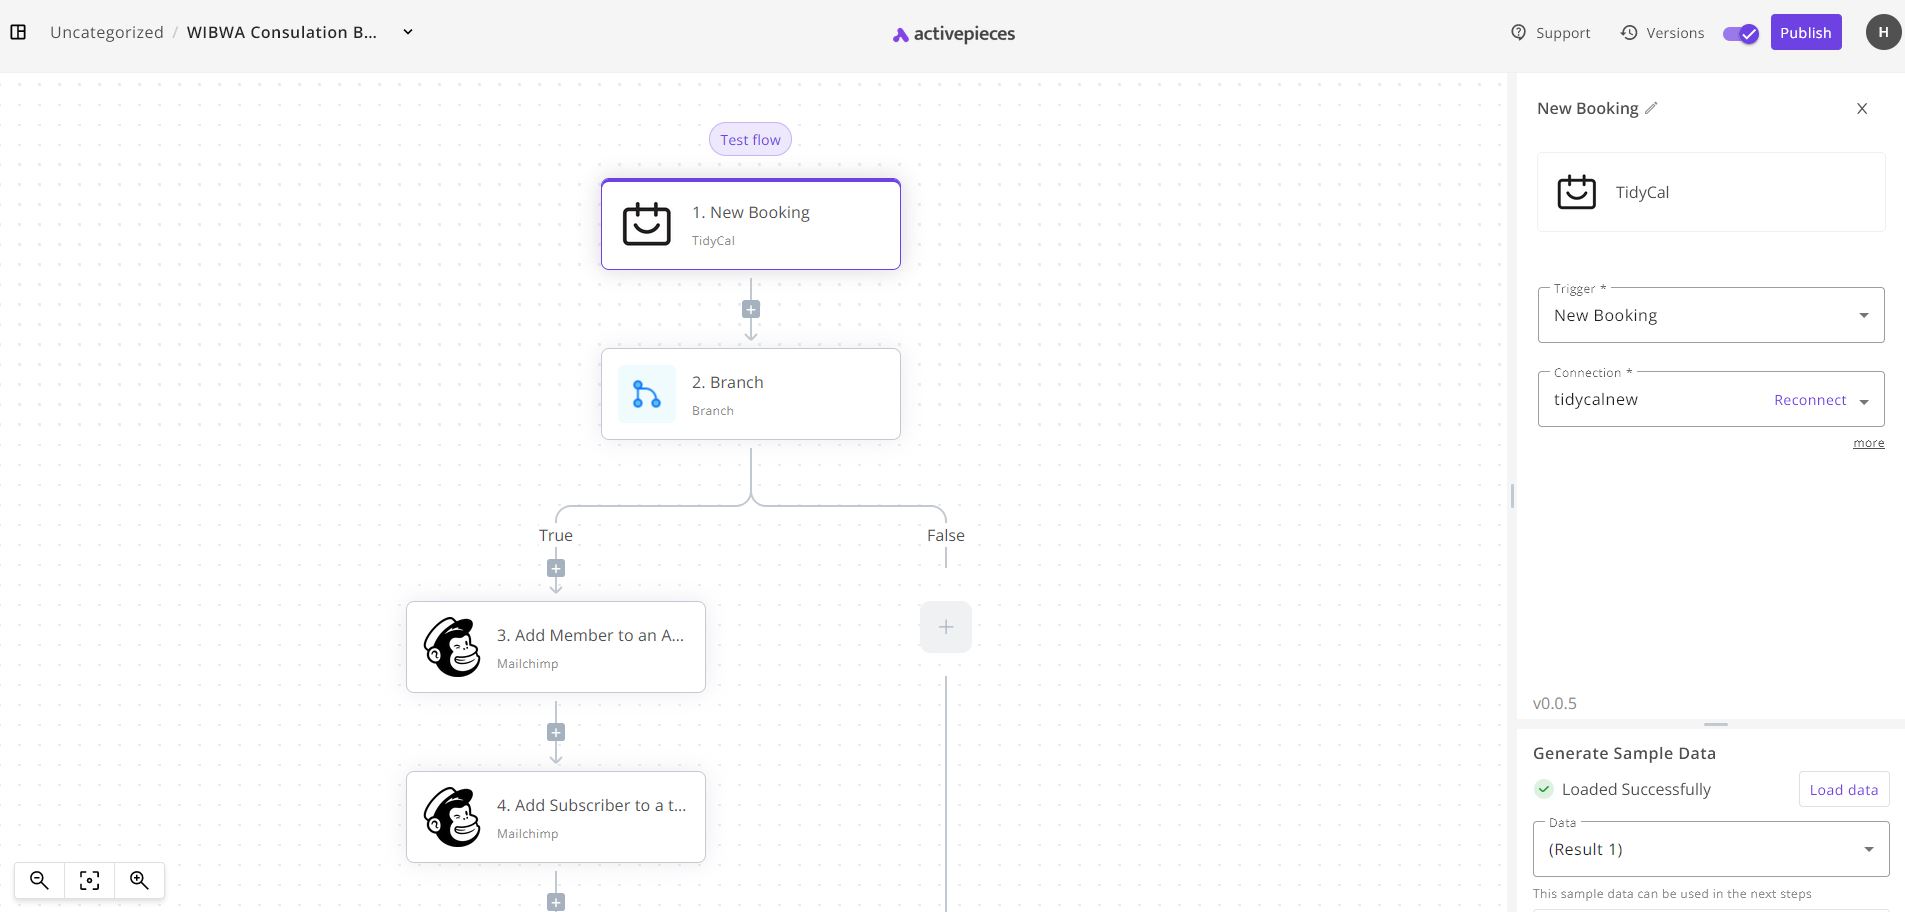Edit the New Booking step name pencil
Image resolution: width=1905 pixels, height=912 pixels.
click(1651, 108)
